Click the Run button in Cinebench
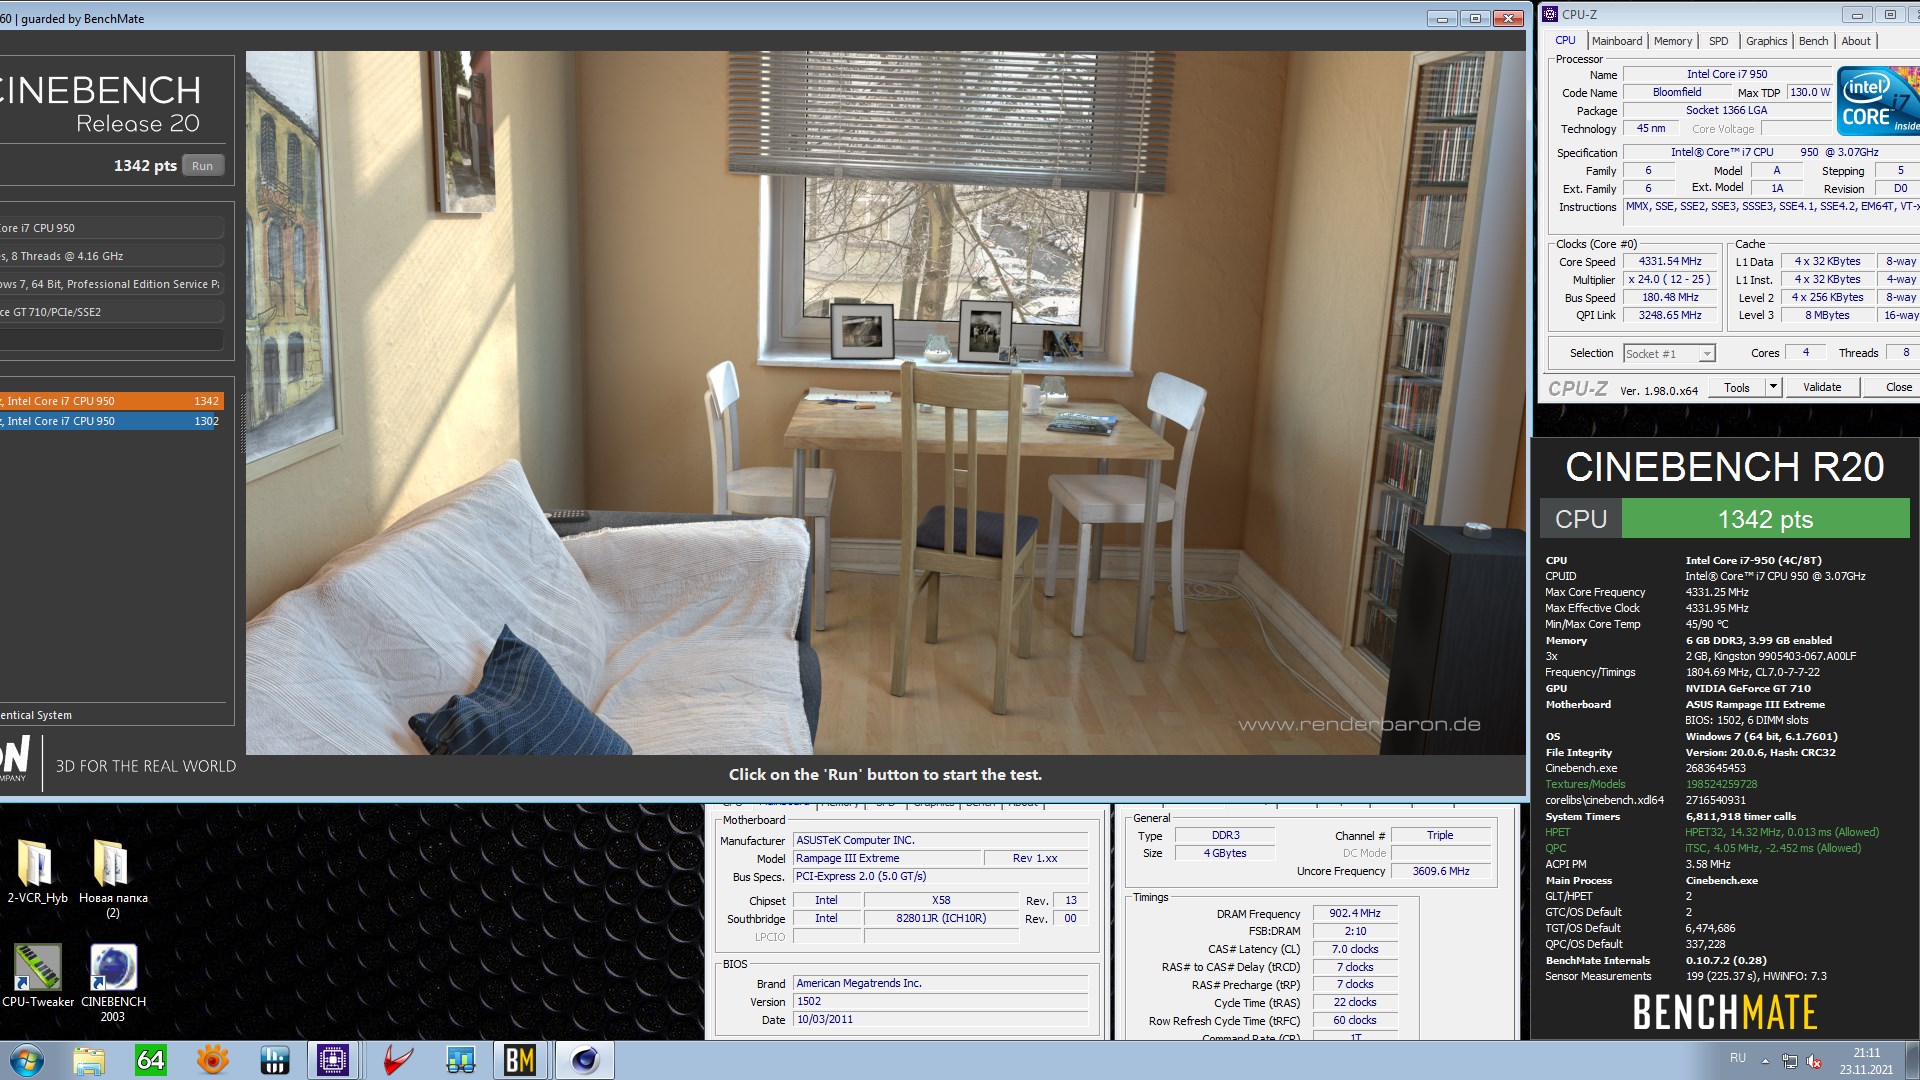The image size is (1920, 1080). [202, 166]
